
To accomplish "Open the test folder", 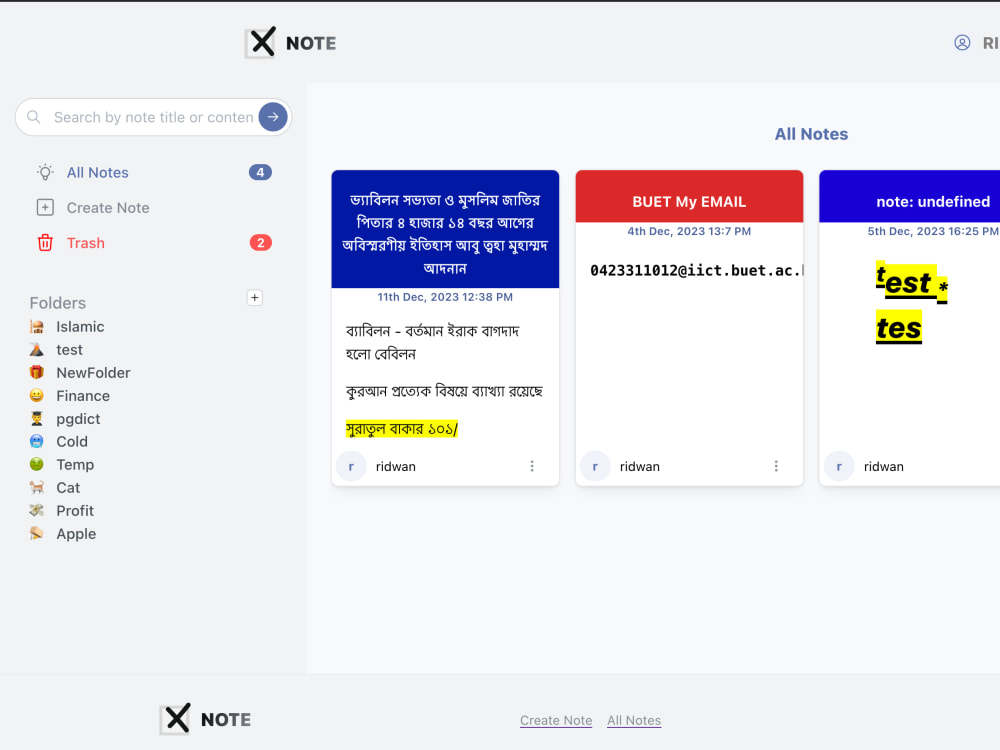I will pos(69,349).
